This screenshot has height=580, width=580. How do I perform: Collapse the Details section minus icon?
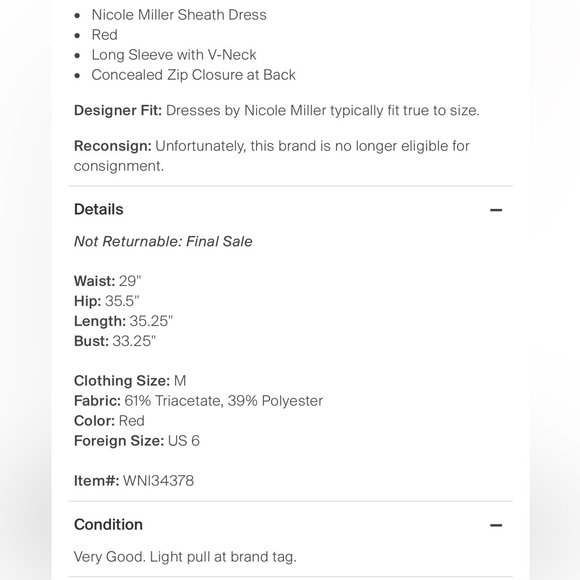[496, 210]
